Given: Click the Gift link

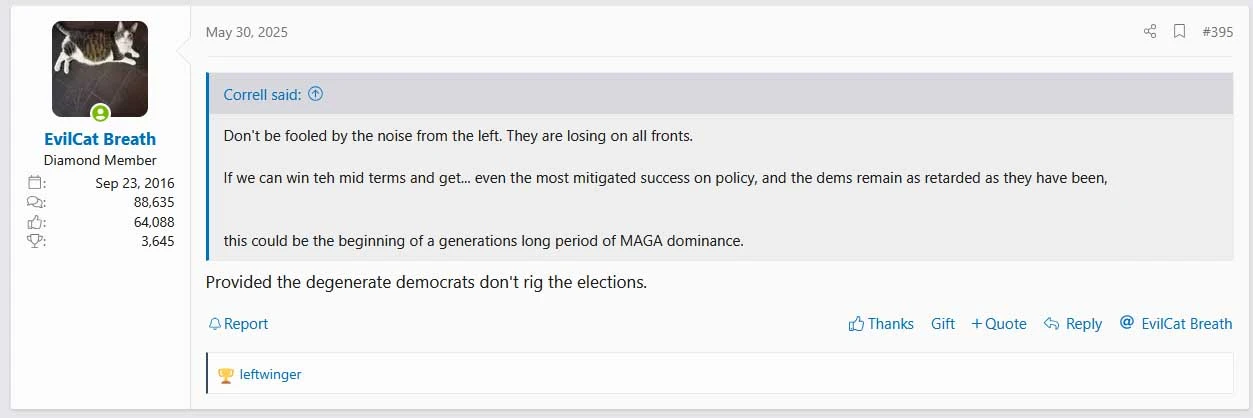Looking at the screenshot, I should coord(943,324).
